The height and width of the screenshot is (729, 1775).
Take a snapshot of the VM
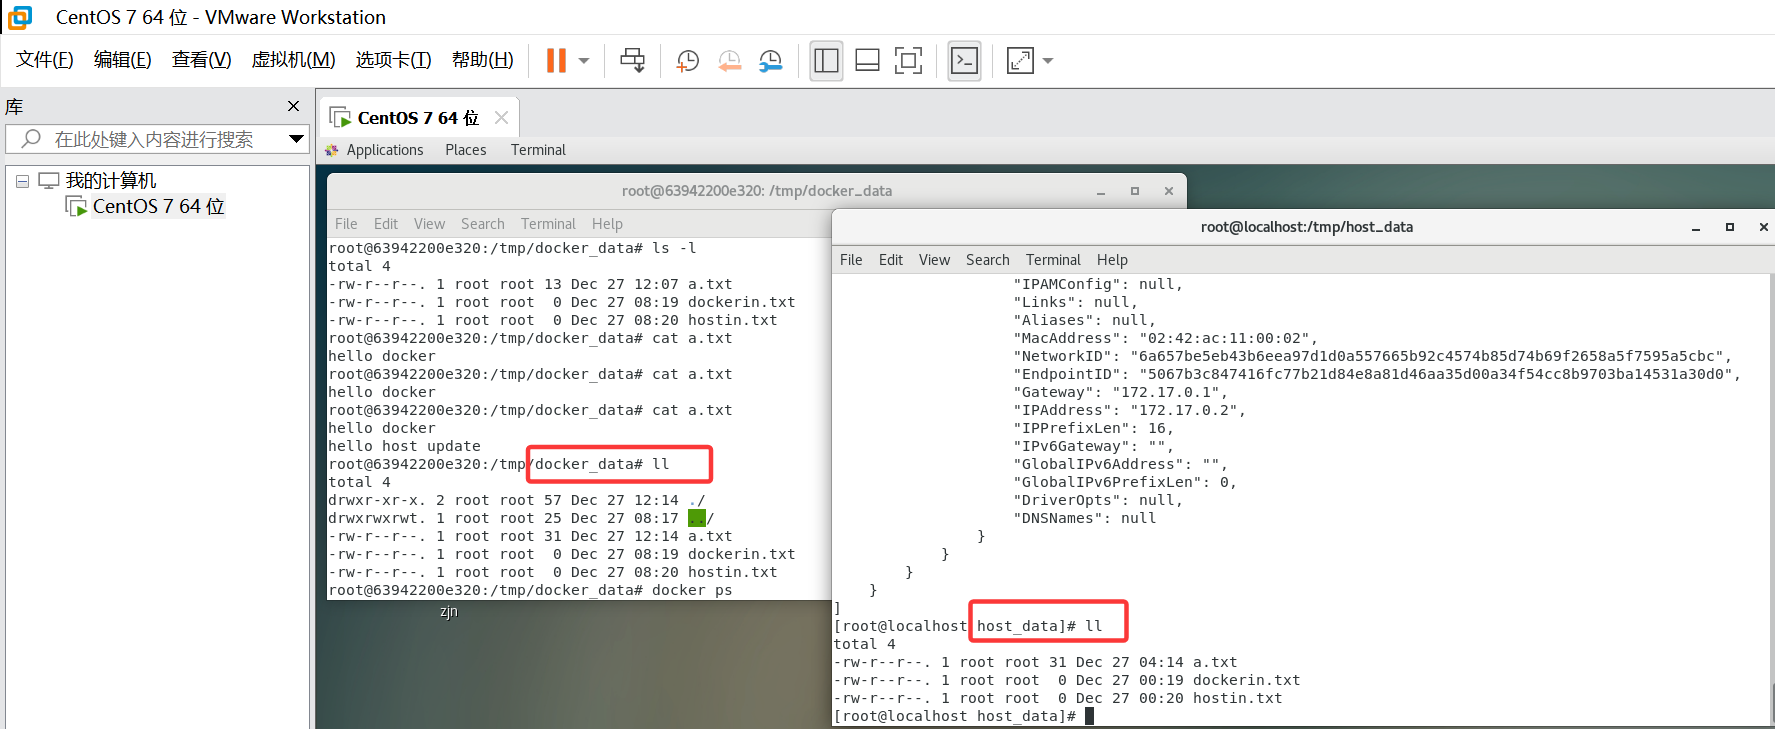click(x=687, y=61)
